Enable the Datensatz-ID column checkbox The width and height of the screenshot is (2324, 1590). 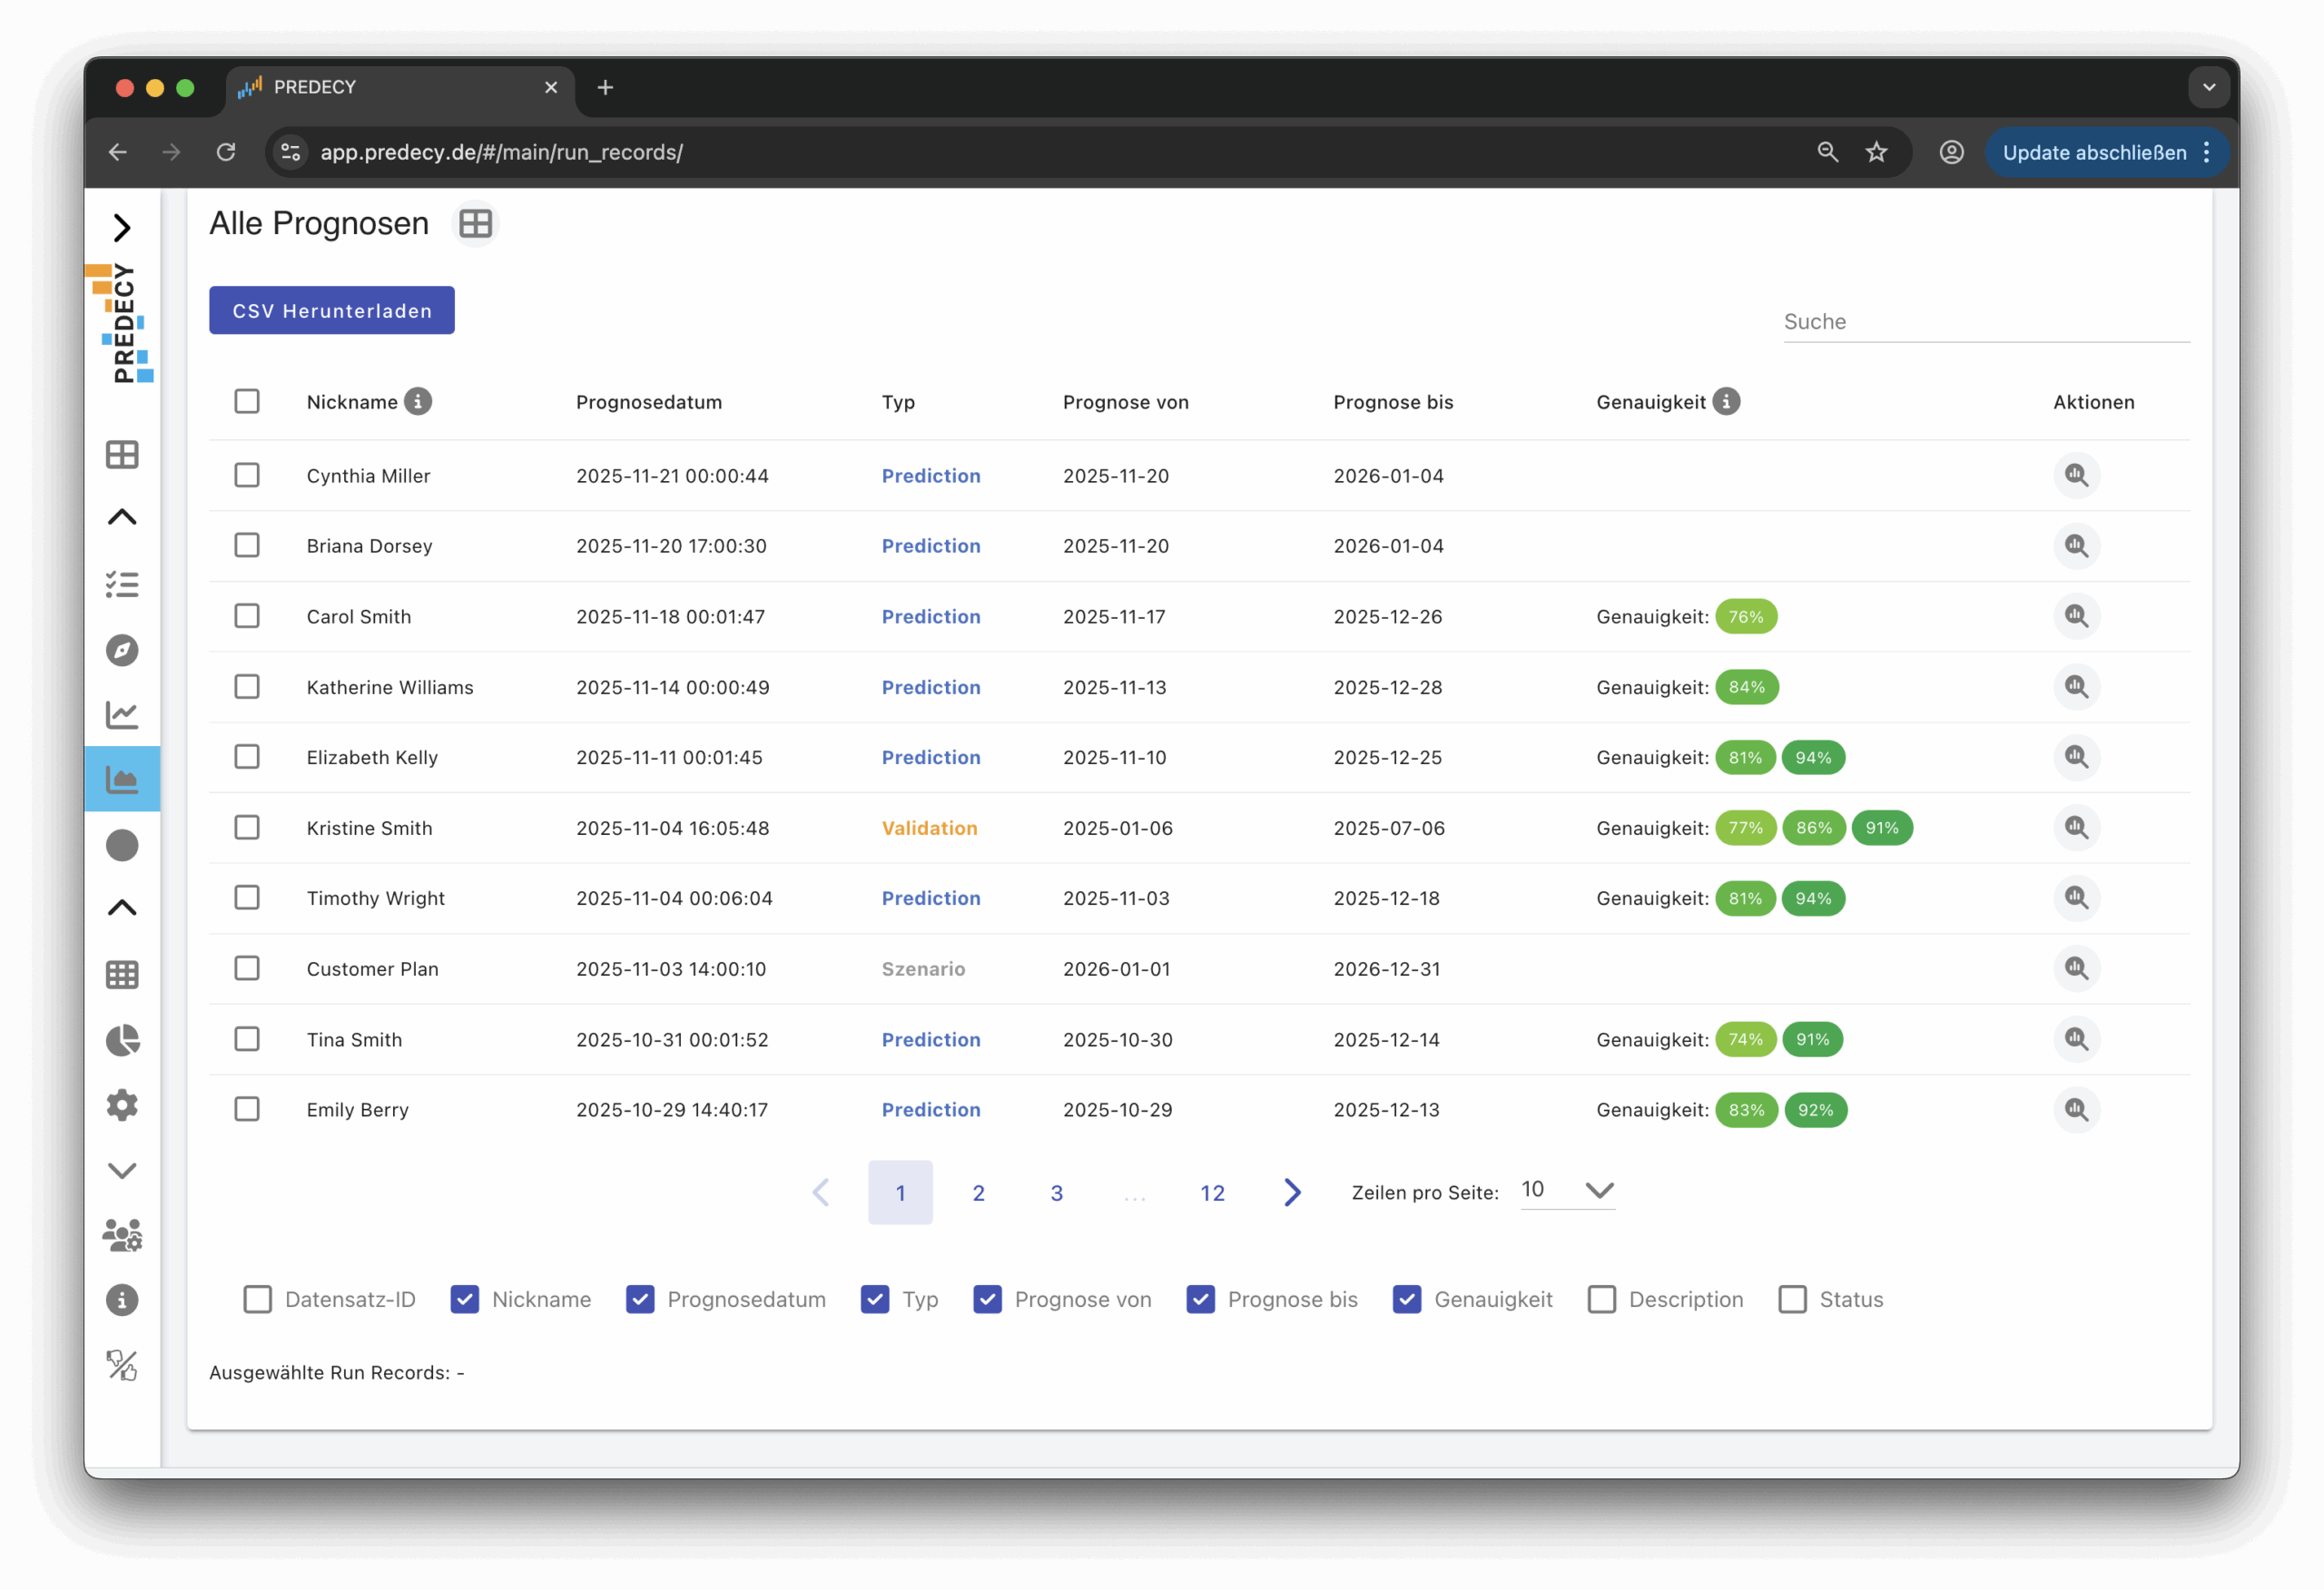tap(258, 1299)
